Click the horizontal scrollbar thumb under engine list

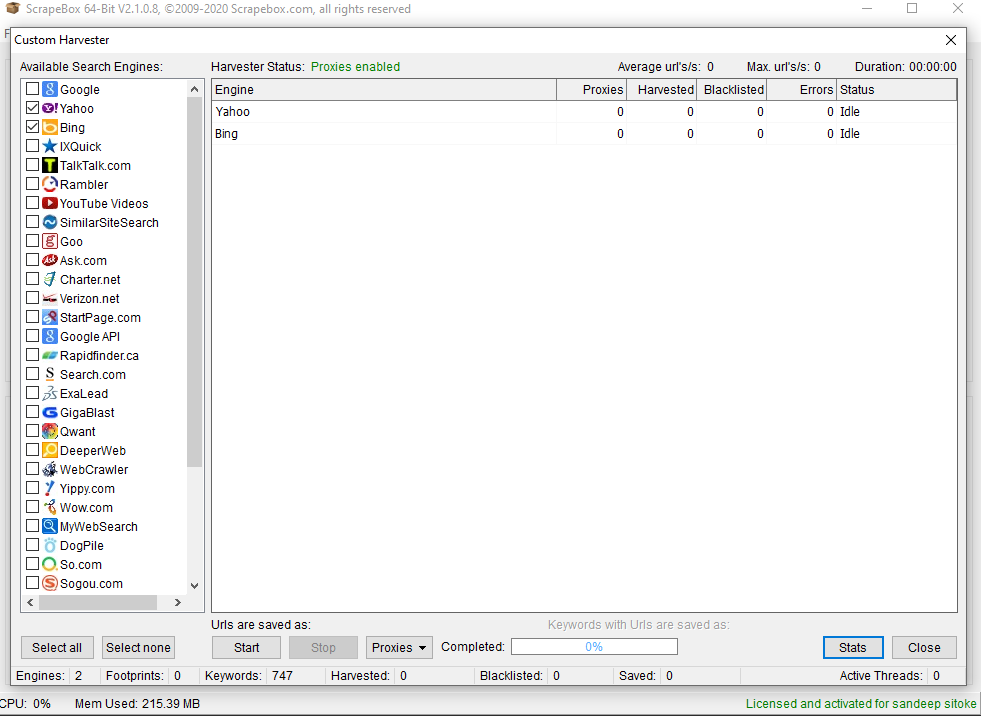(98, 603)
